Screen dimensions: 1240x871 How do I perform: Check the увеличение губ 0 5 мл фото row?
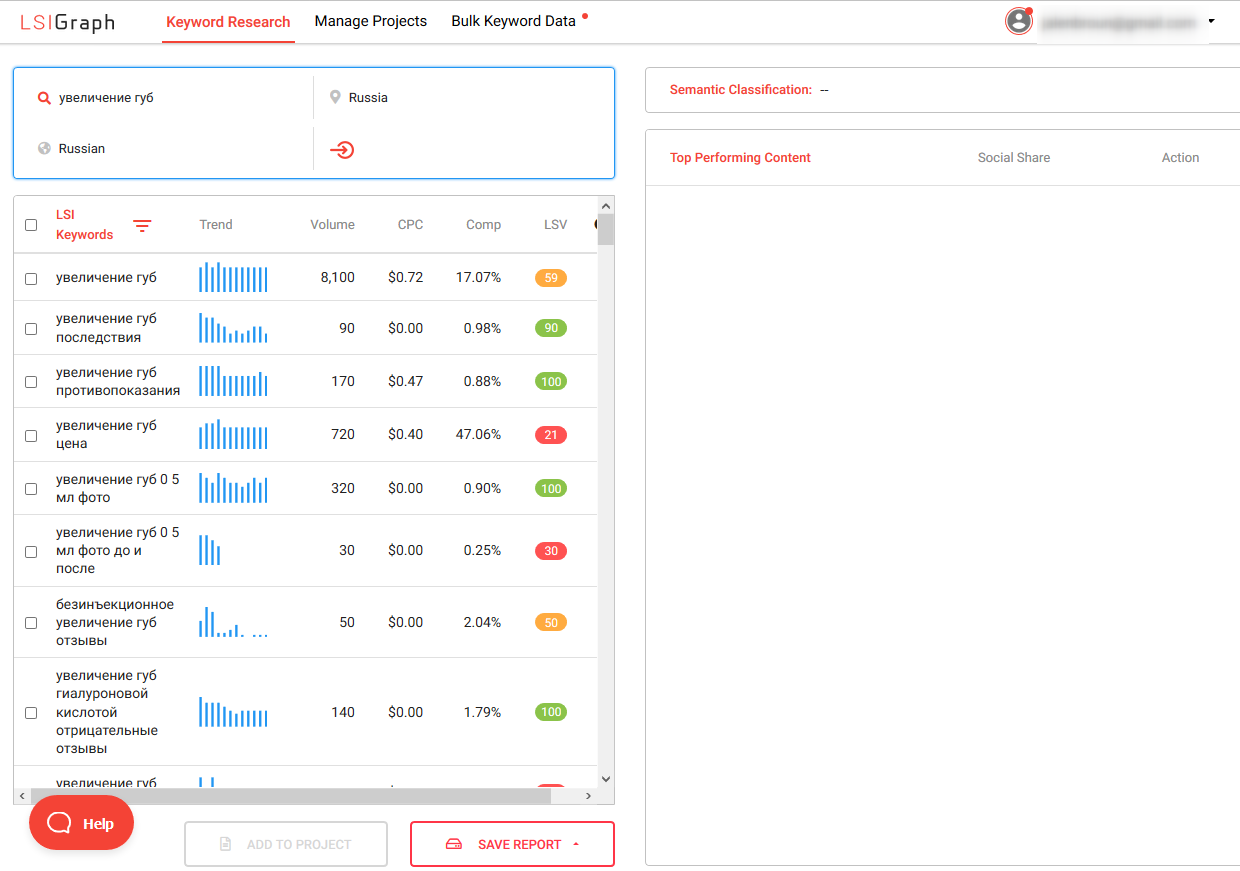31,489
